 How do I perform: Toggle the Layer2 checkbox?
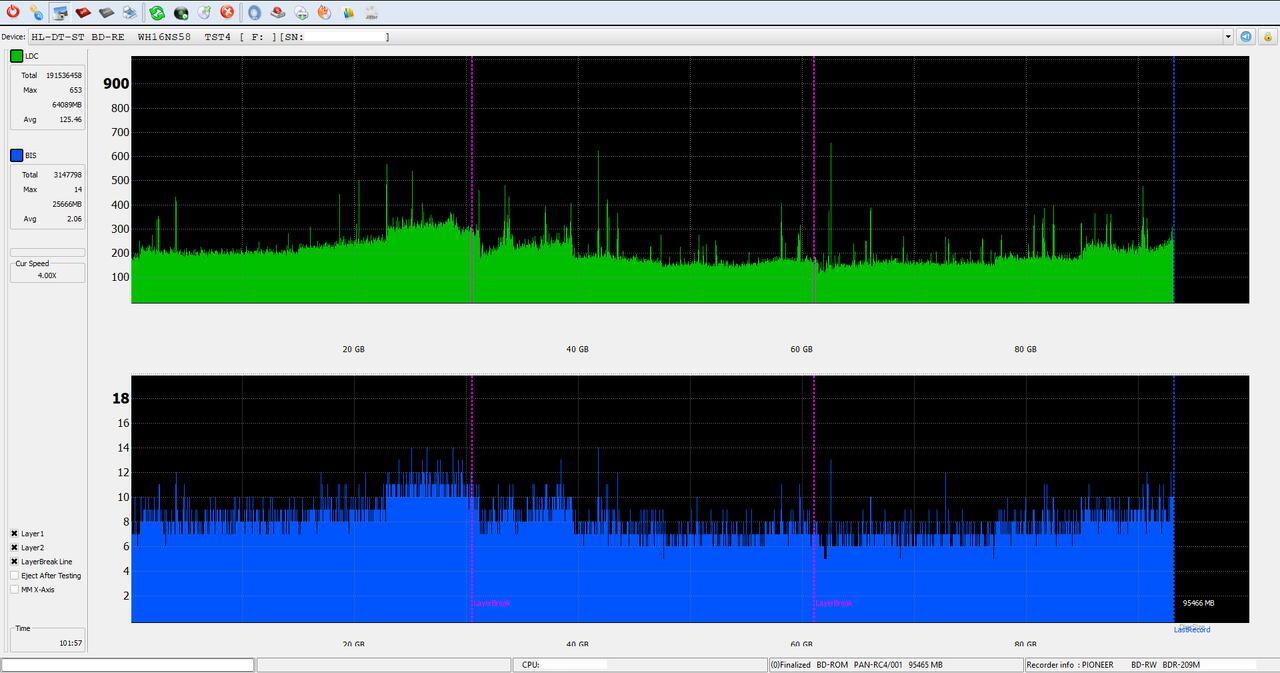pos(15,547)
